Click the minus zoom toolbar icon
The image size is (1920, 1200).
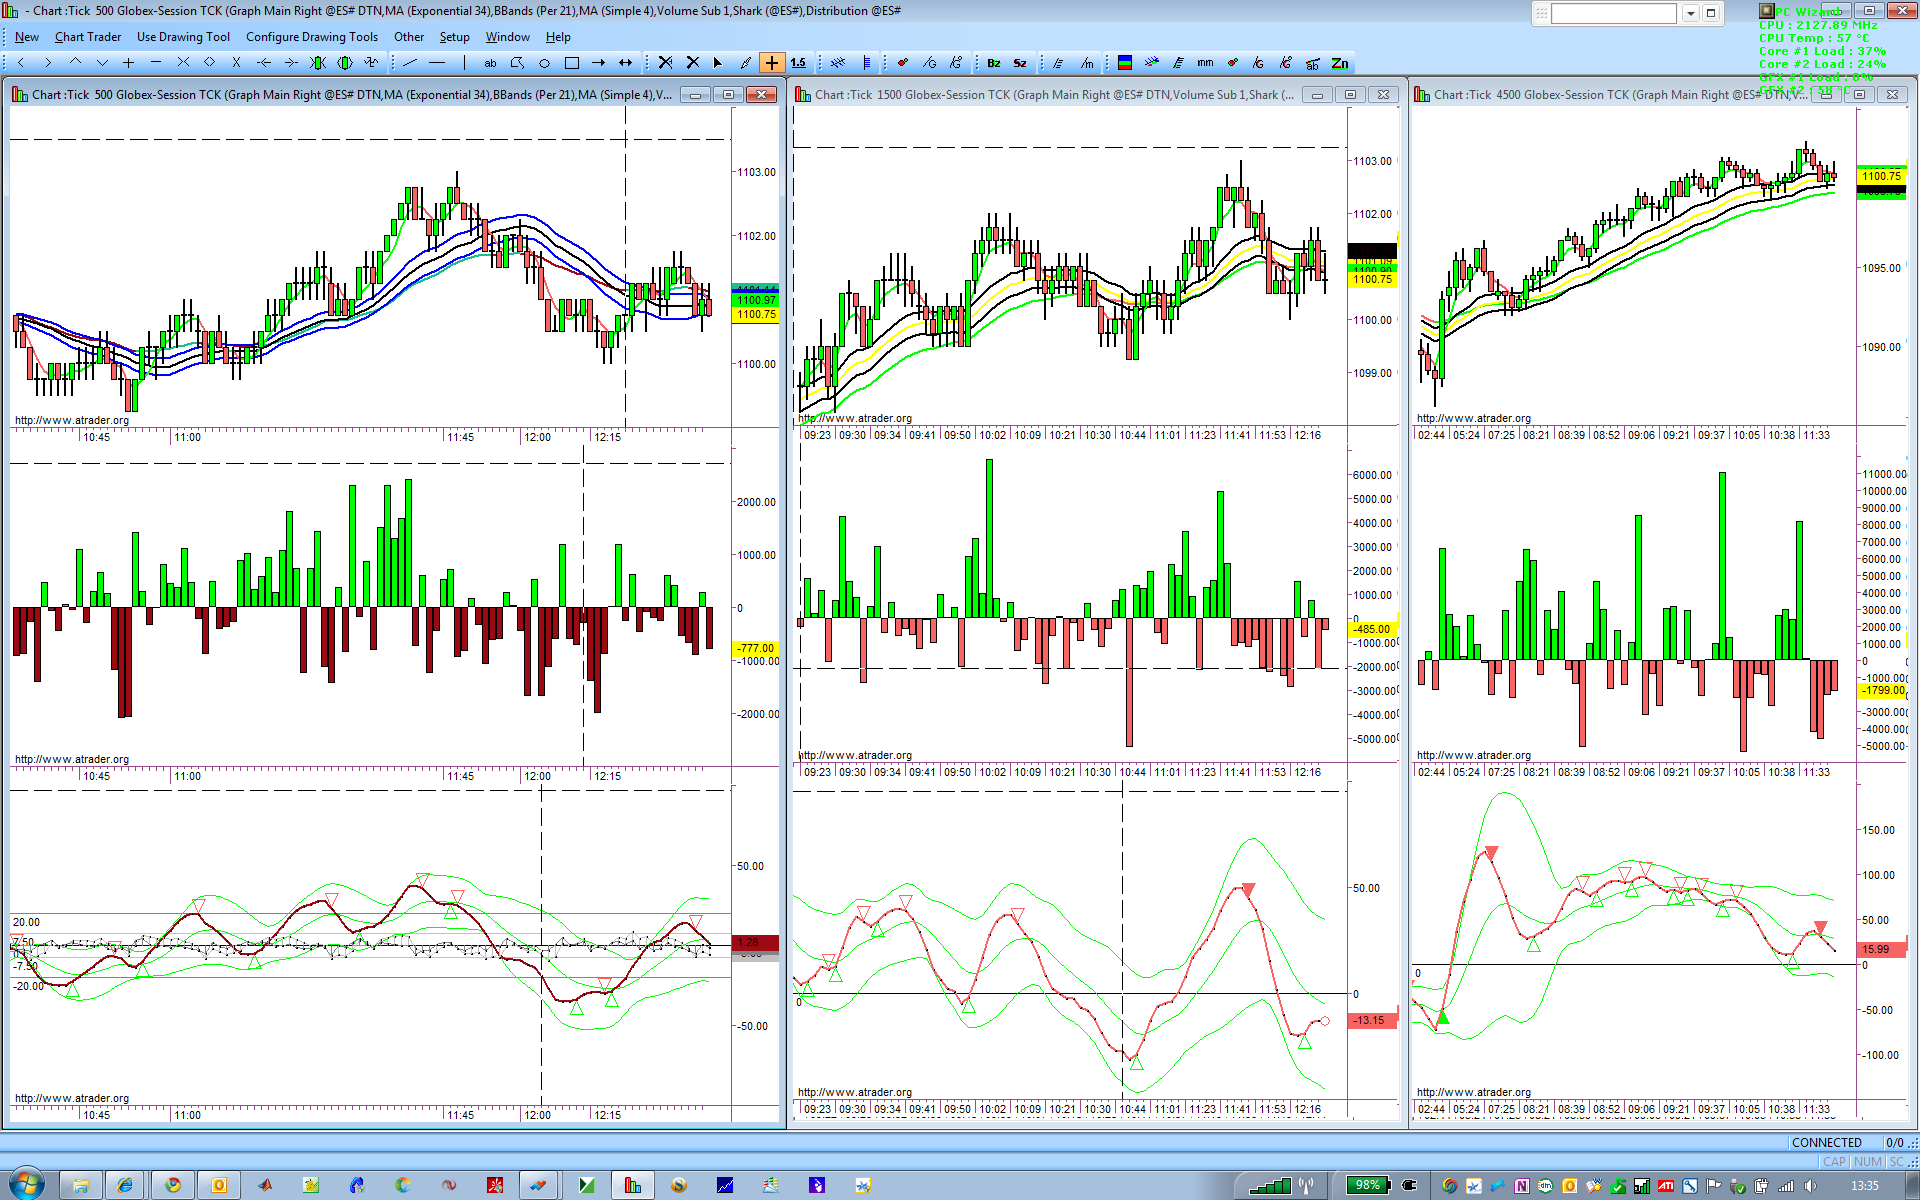pos(156,63)
